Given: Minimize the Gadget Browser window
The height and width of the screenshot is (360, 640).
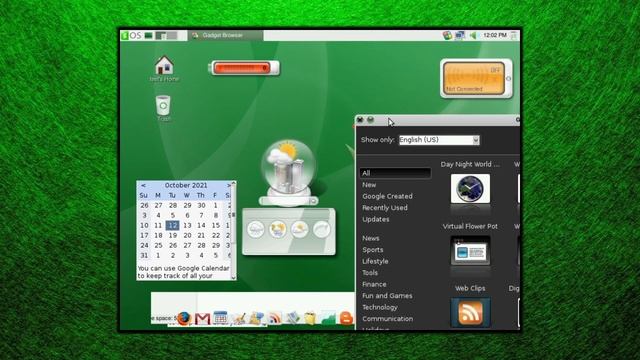Looking at the screenshot, I should point(370,120).
